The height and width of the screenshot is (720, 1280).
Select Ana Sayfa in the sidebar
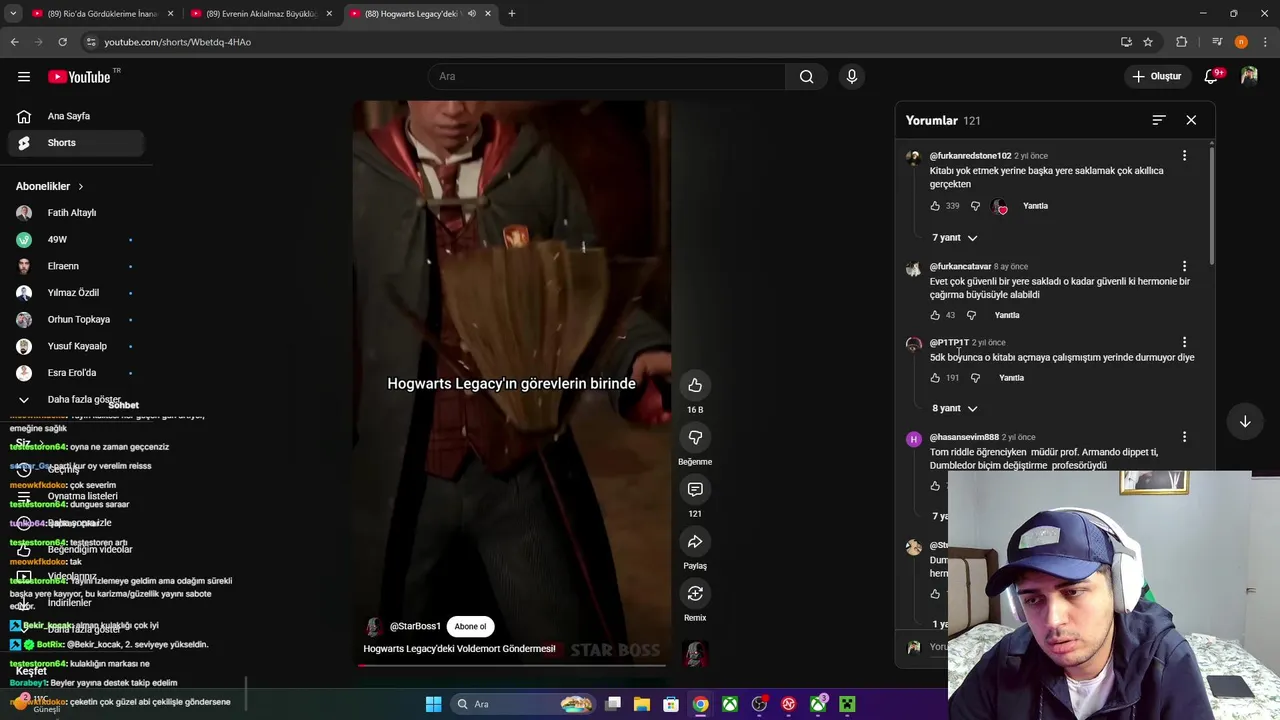point(76,116)
